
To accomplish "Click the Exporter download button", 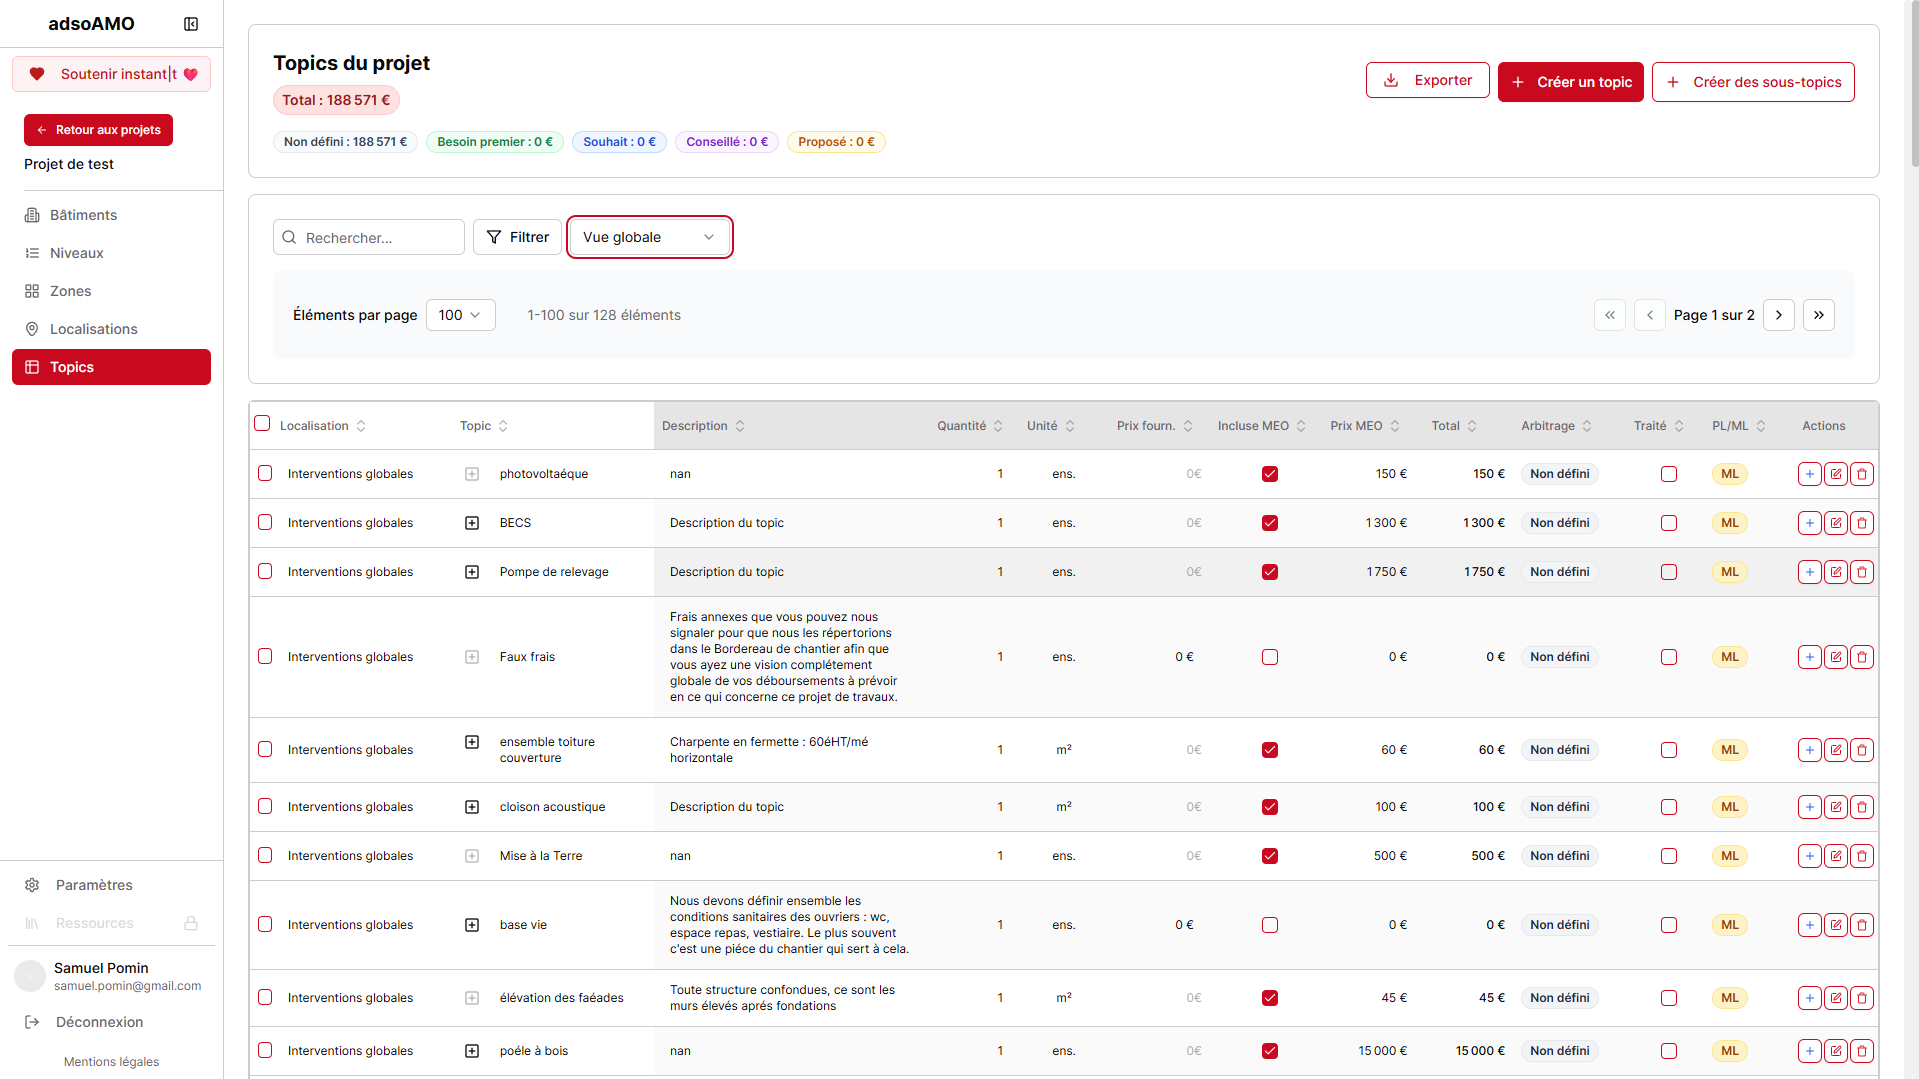I will pyautogui.click(x=1427, y=80).
